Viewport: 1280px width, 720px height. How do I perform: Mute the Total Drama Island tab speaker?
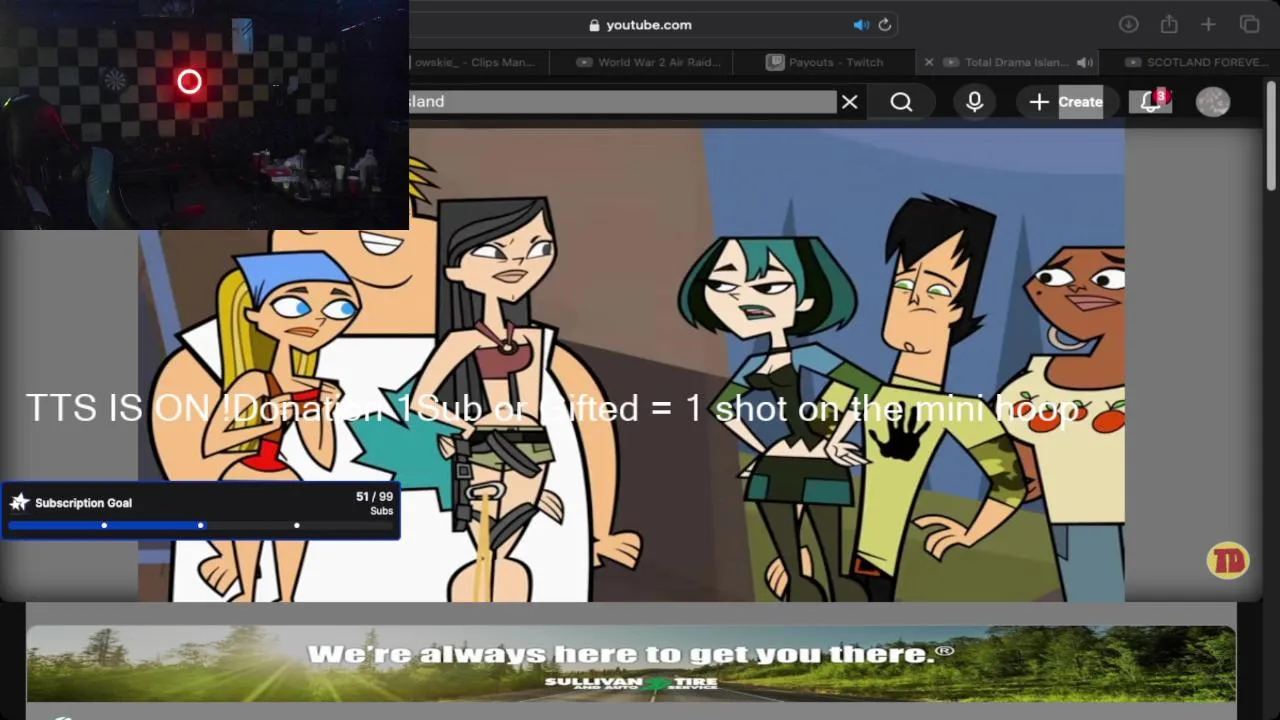click(x=1085, y=62)
